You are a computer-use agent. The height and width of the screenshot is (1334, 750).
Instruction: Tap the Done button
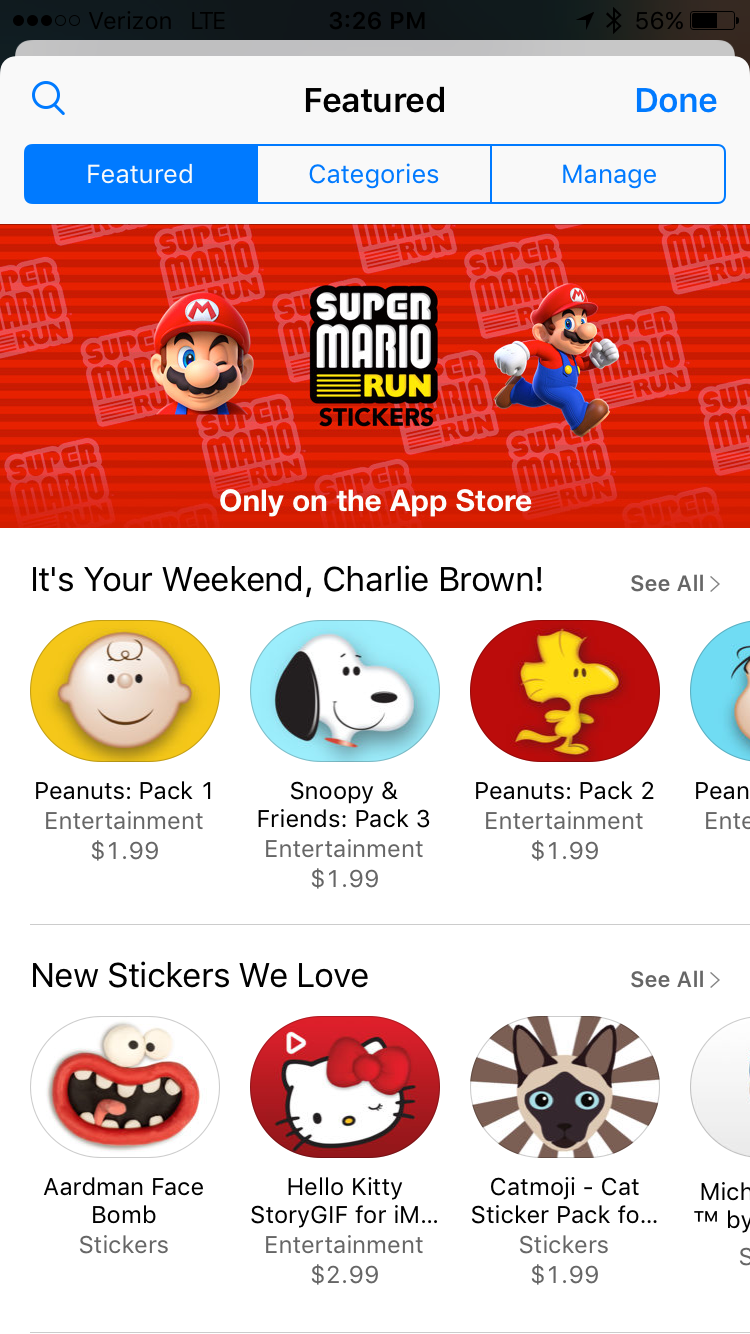click(676, 100)
